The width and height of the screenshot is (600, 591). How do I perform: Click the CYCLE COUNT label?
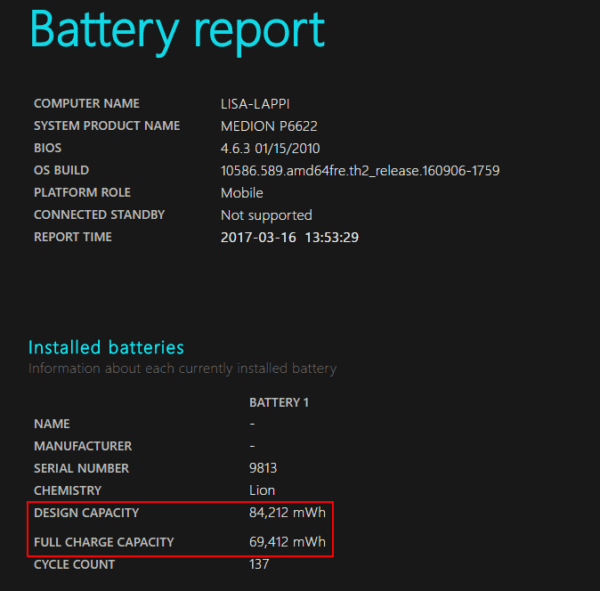pyautogui.click(x=74, y=564)
